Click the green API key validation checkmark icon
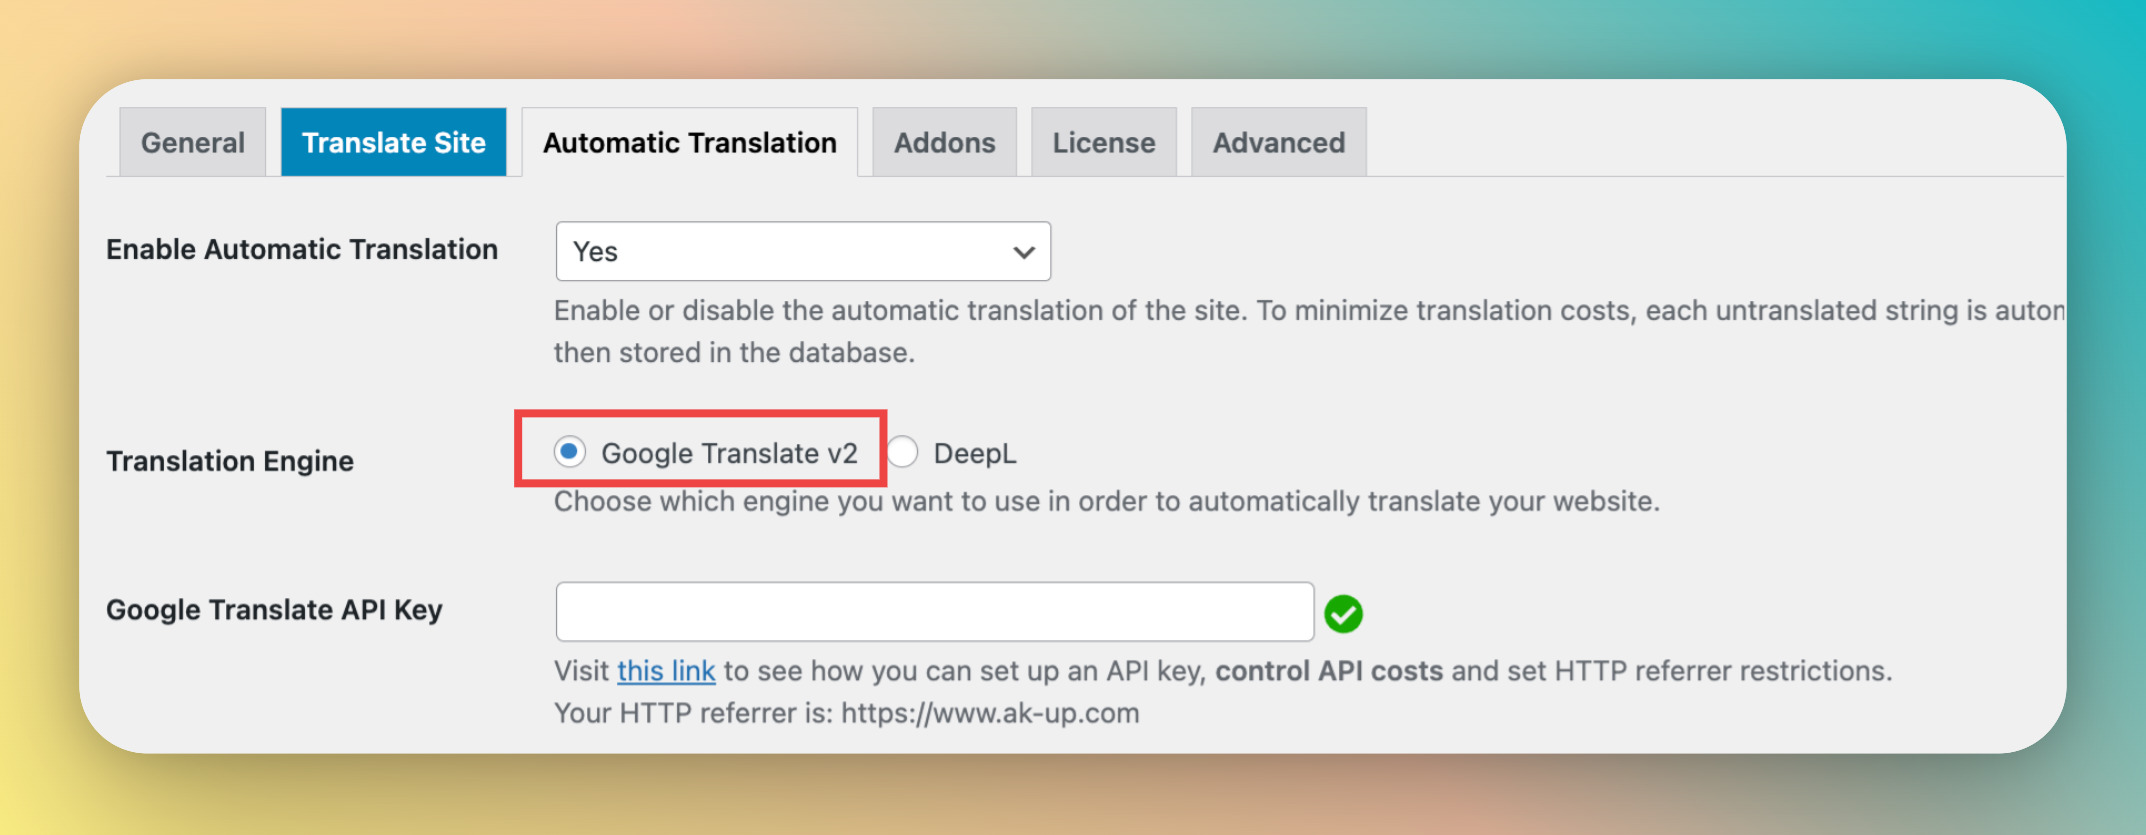2146x835 pixels. coord(1345,611)
